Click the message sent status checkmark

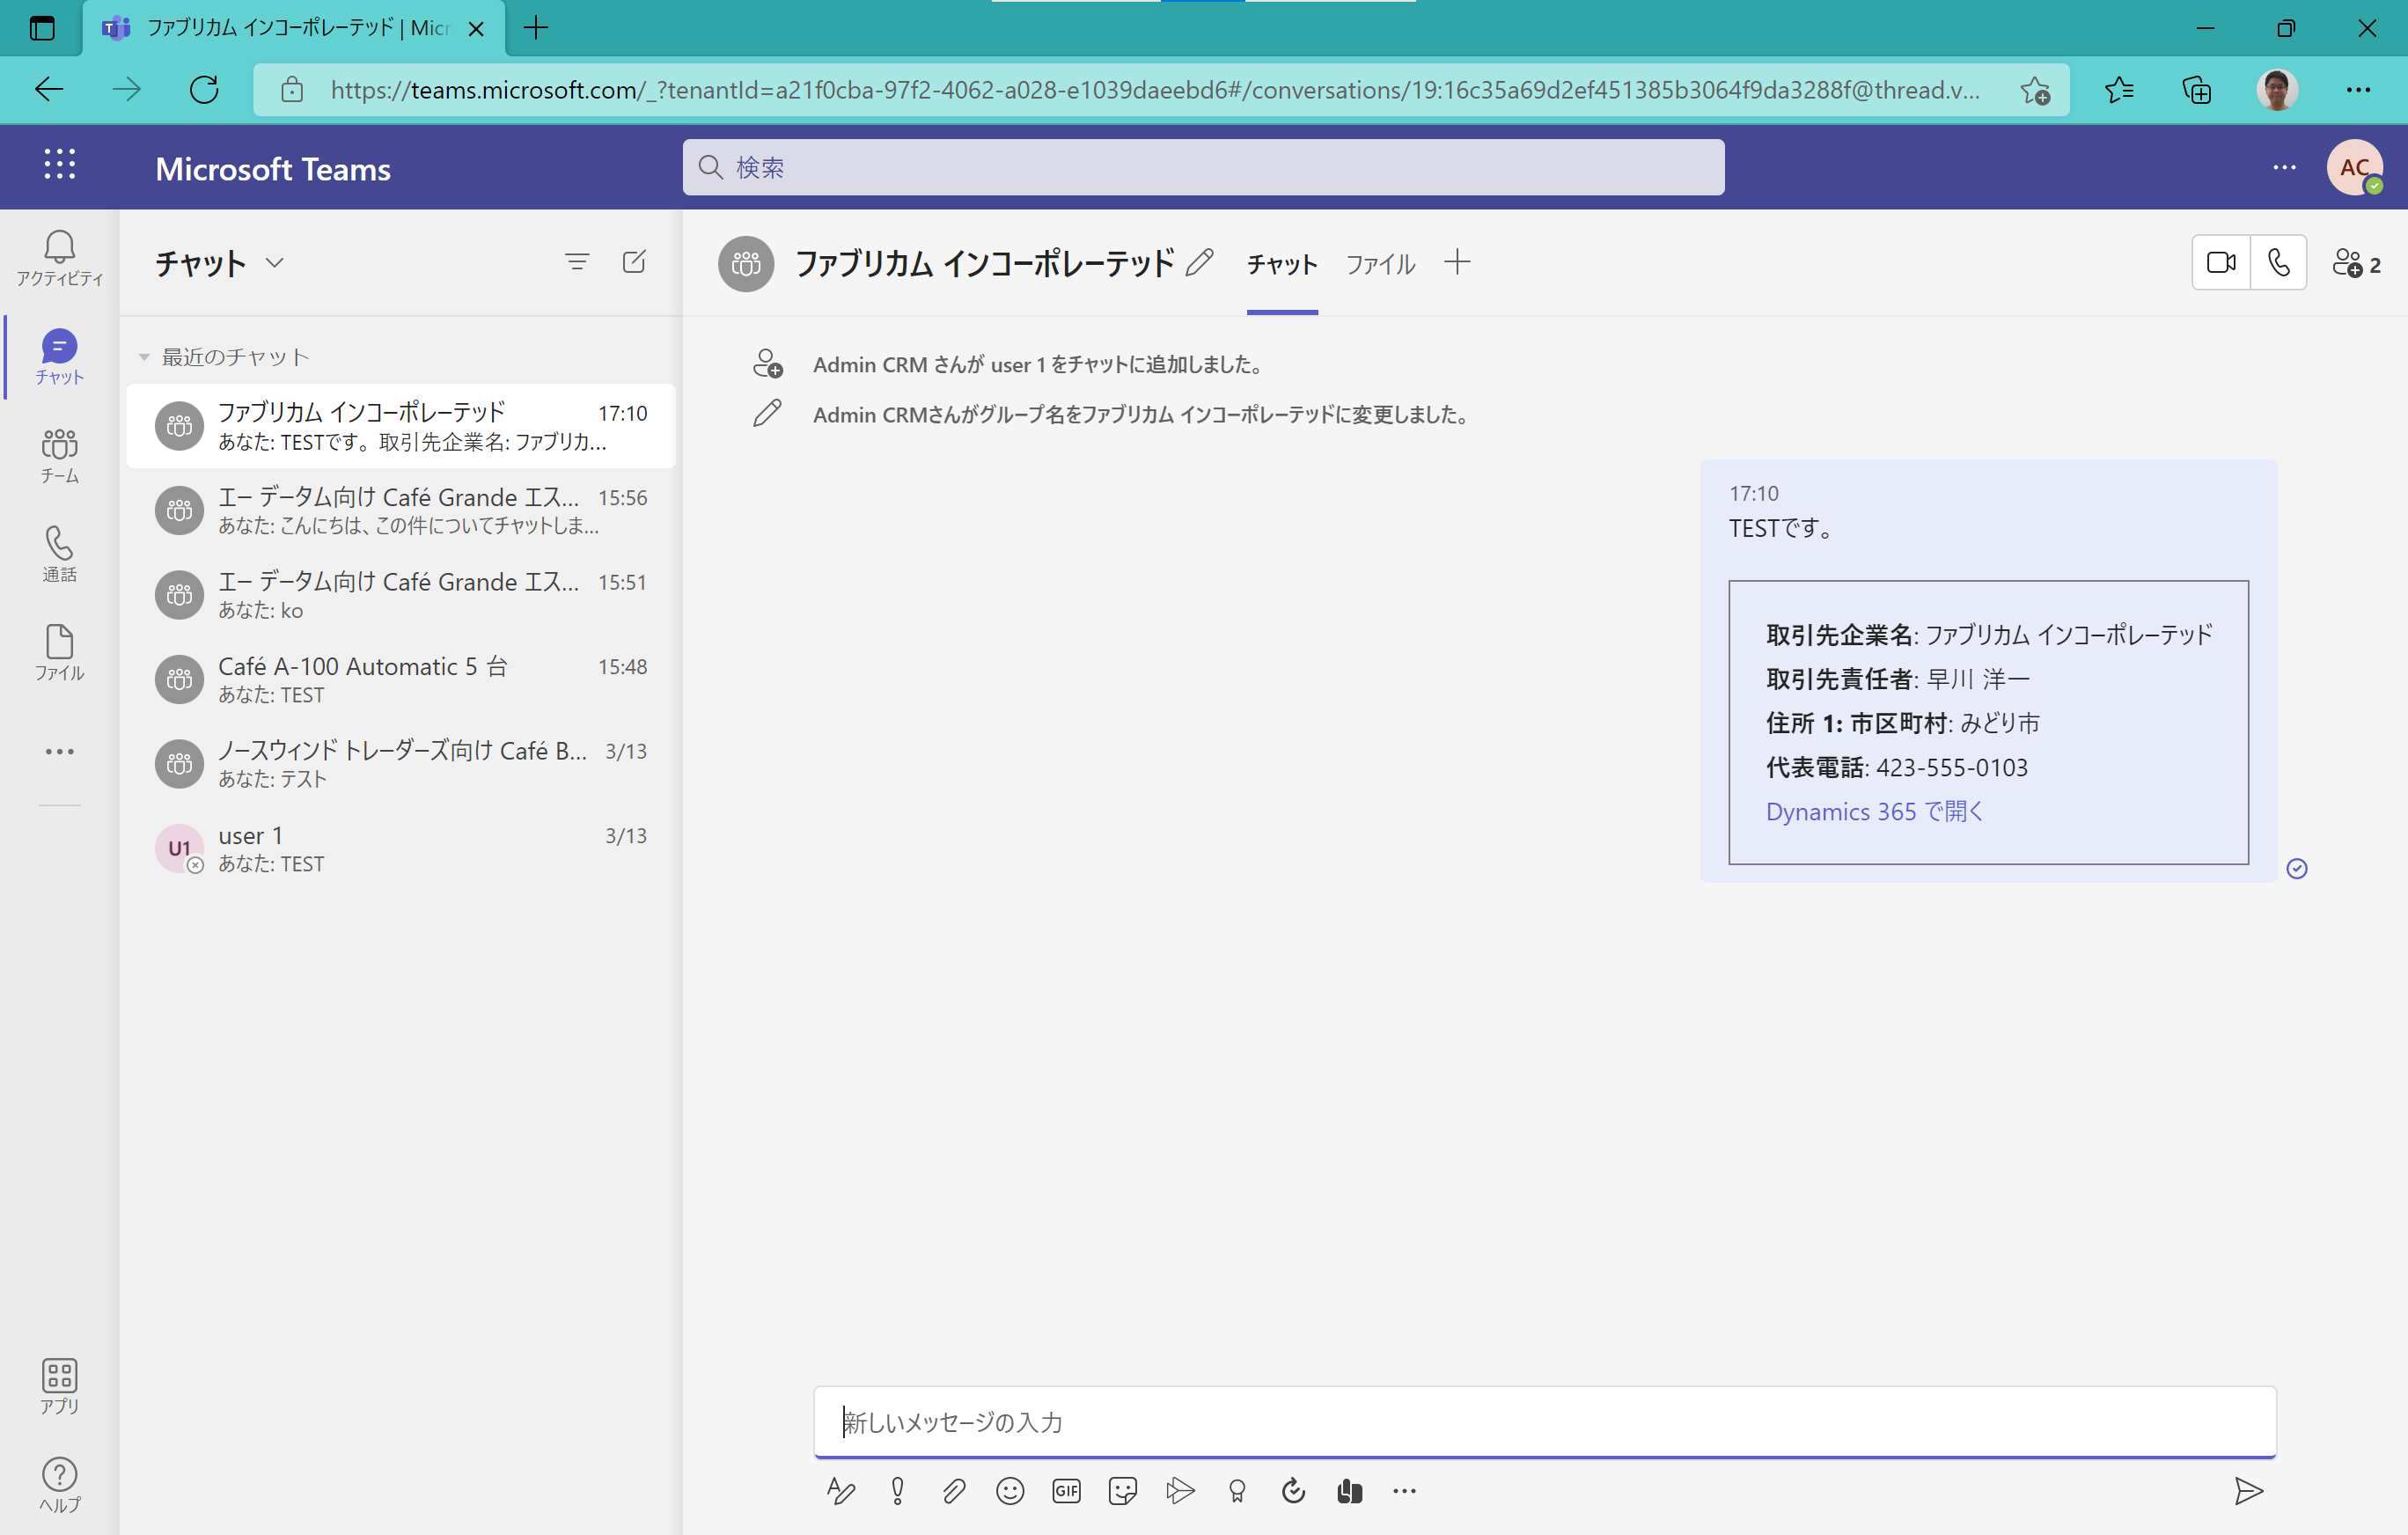[x=2297, y=869]
